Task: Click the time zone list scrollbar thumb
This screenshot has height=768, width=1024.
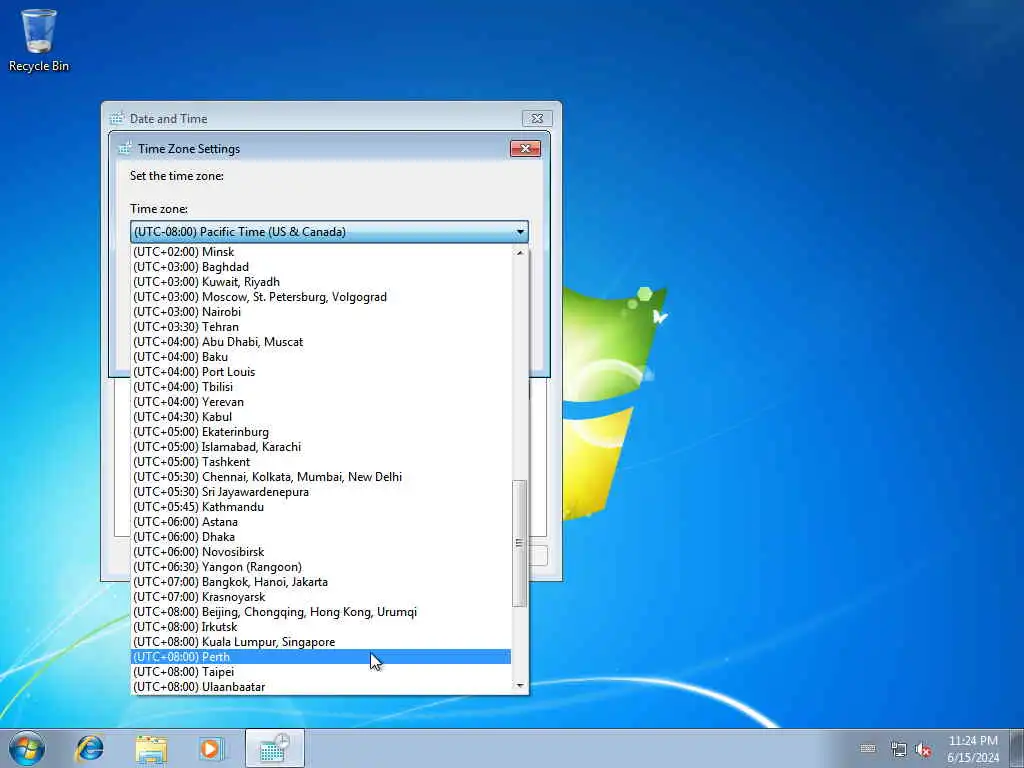Action: point(520,543)
